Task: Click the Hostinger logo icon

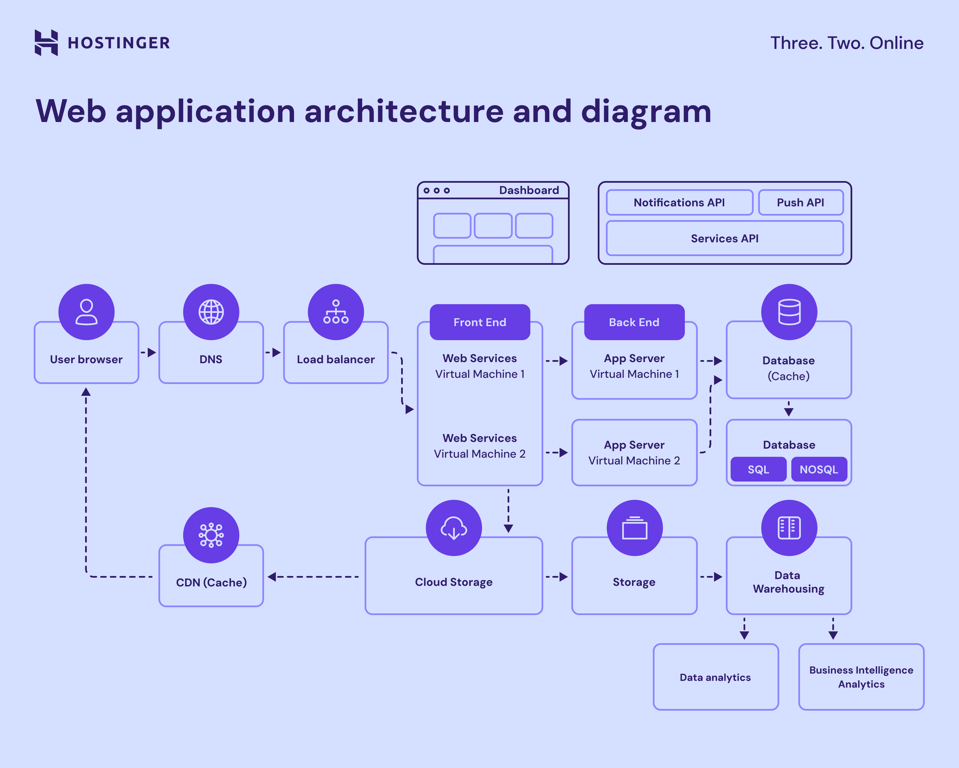Action: pyautogui.click(x=45, y=42)
